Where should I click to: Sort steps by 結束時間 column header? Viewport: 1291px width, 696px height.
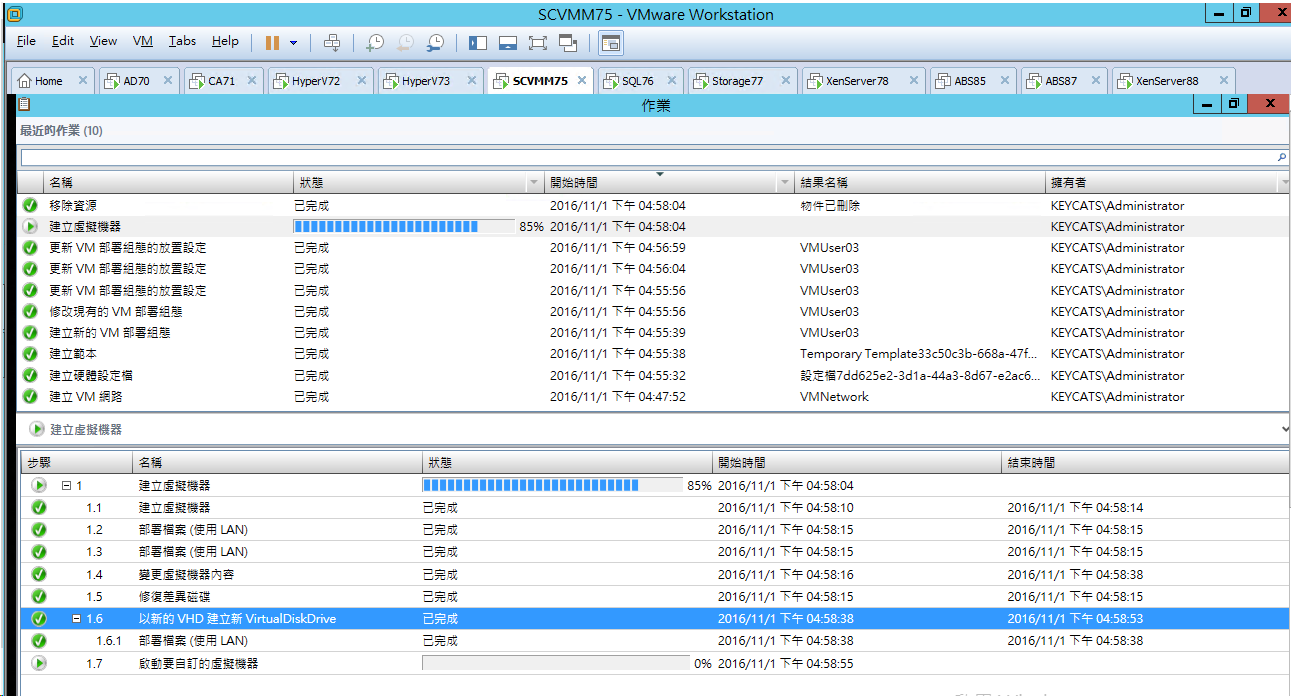pos(1145,463)
